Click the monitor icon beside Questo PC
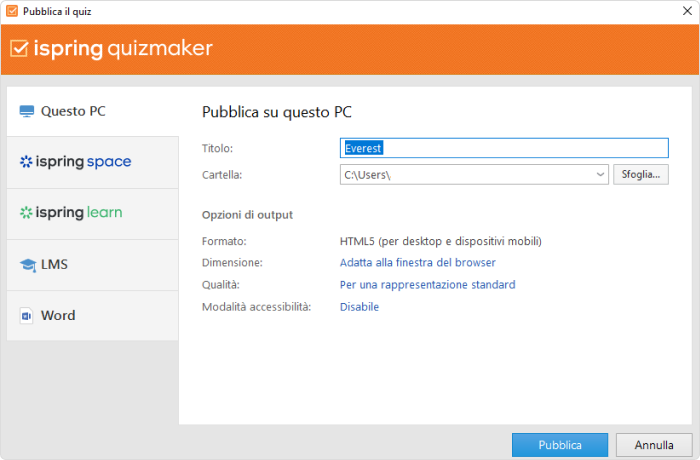 pos(27,111)
